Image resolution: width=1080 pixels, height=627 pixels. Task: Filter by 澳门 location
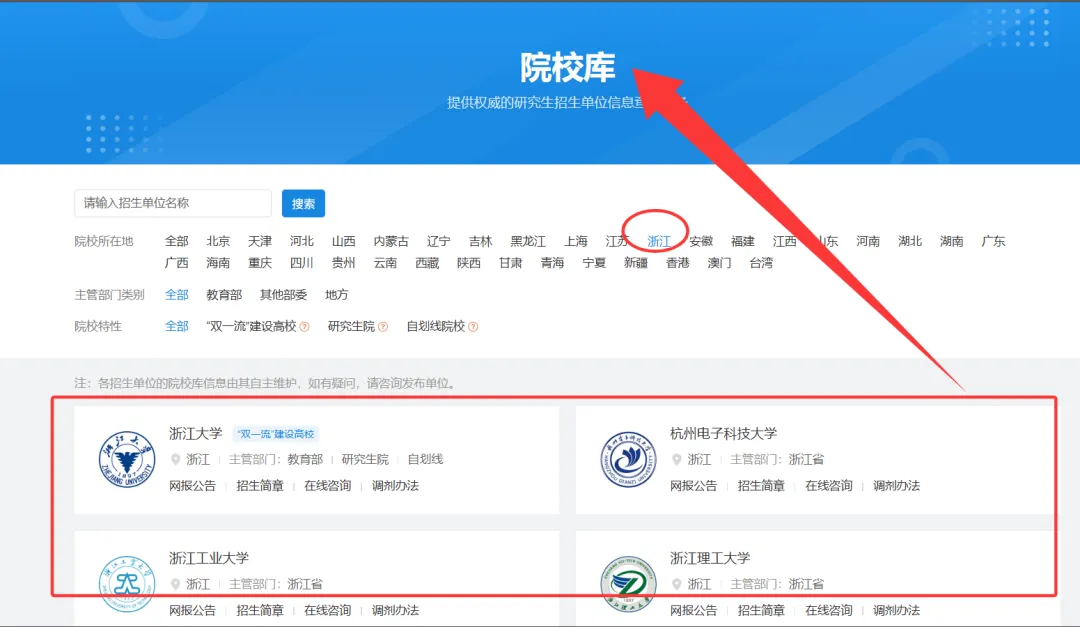[x=720, y=263]
